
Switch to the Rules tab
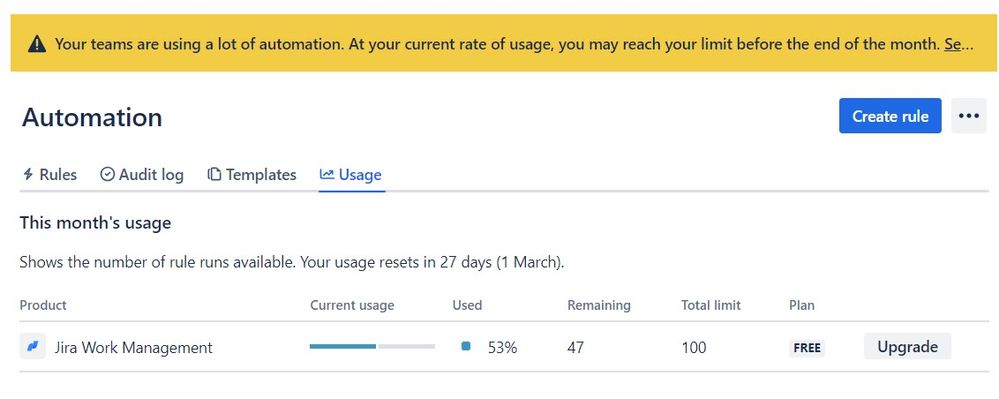point(49,175)
